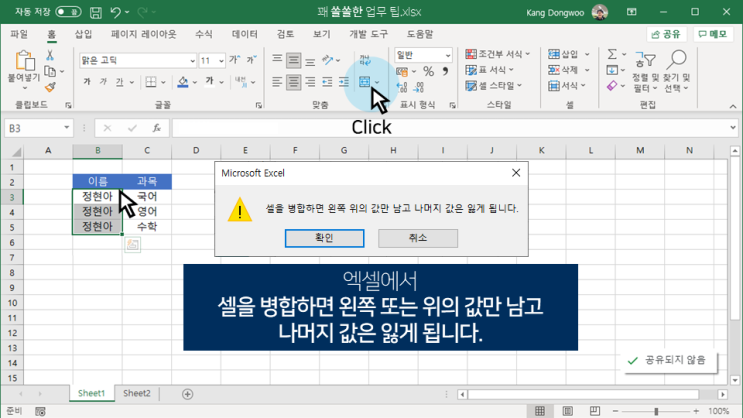Click the Percent Style icon
The height and width of the screenshot is (418, 743).
click(428, 72)
